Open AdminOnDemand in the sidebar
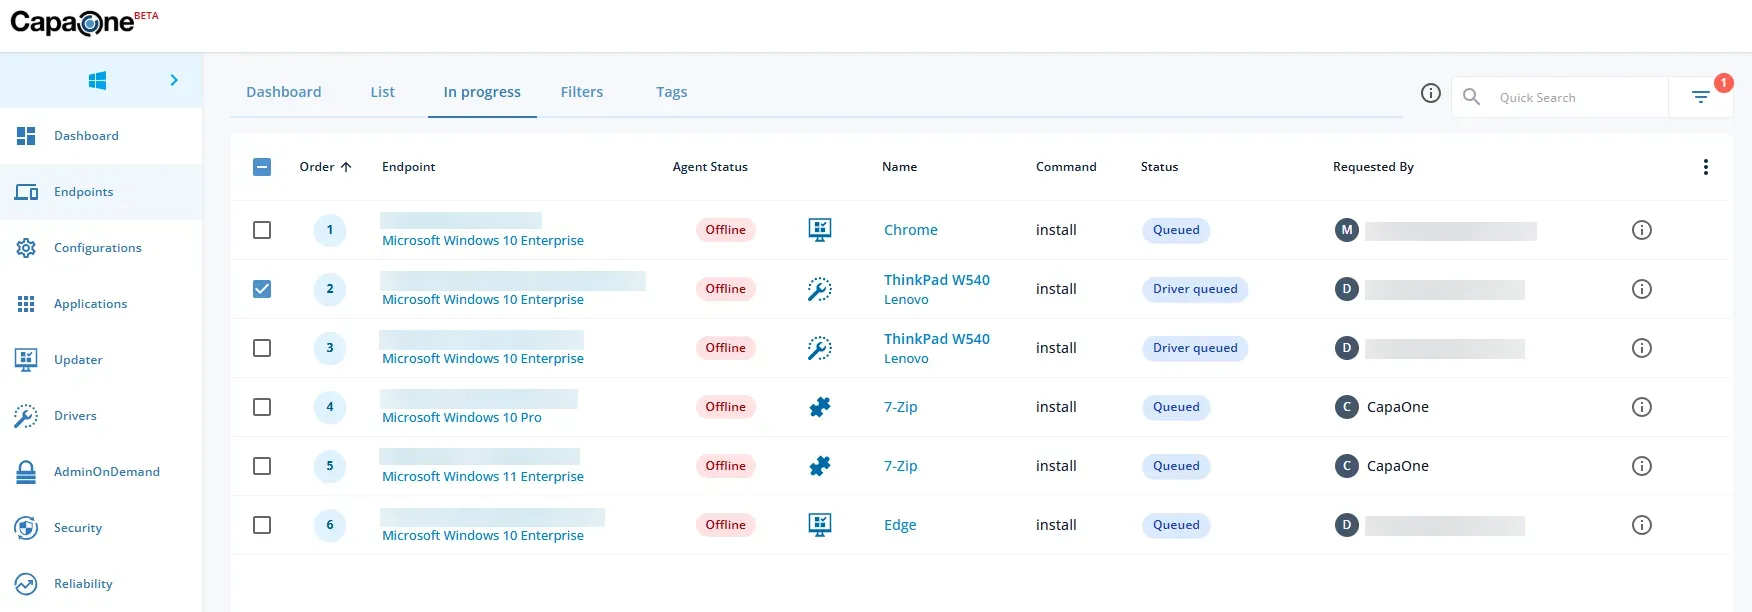The width and height of the screenshot is (1752, 612). pos(101,472)
